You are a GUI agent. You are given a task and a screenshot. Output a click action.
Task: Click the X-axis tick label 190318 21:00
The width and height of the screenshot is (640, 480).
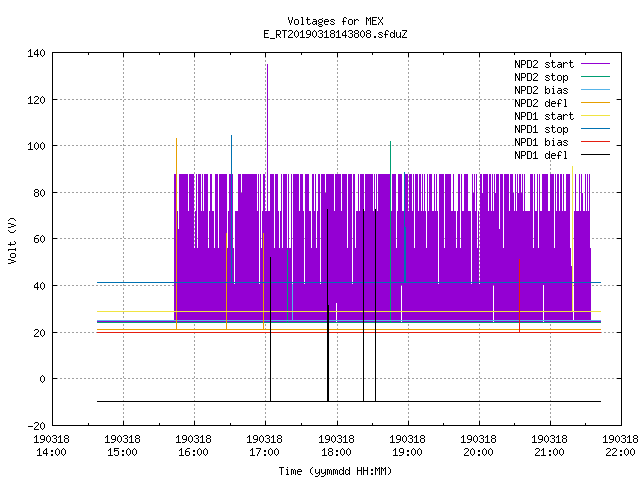pyautogui.click(x=549, y=446)
